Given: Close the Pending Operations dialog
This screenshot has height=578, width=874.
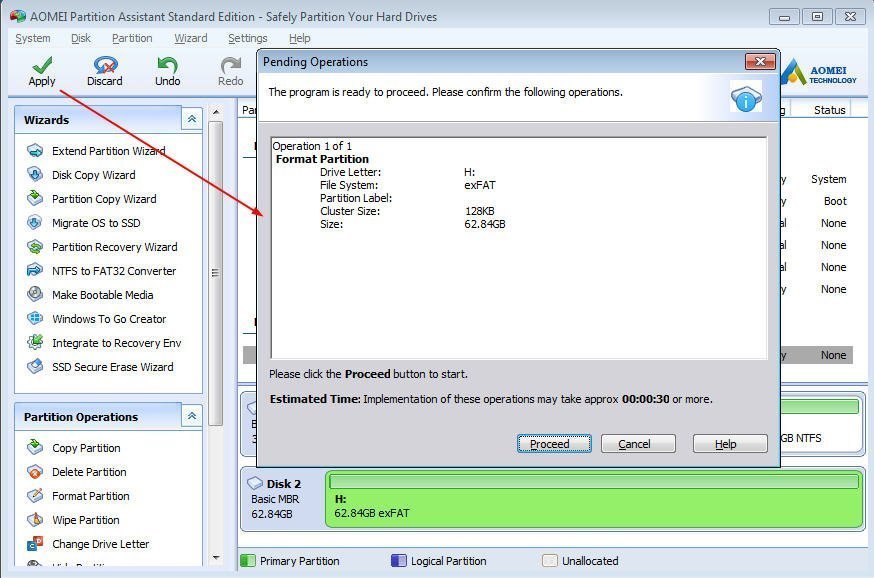Looking at the screenshot, I should (760, 61).
